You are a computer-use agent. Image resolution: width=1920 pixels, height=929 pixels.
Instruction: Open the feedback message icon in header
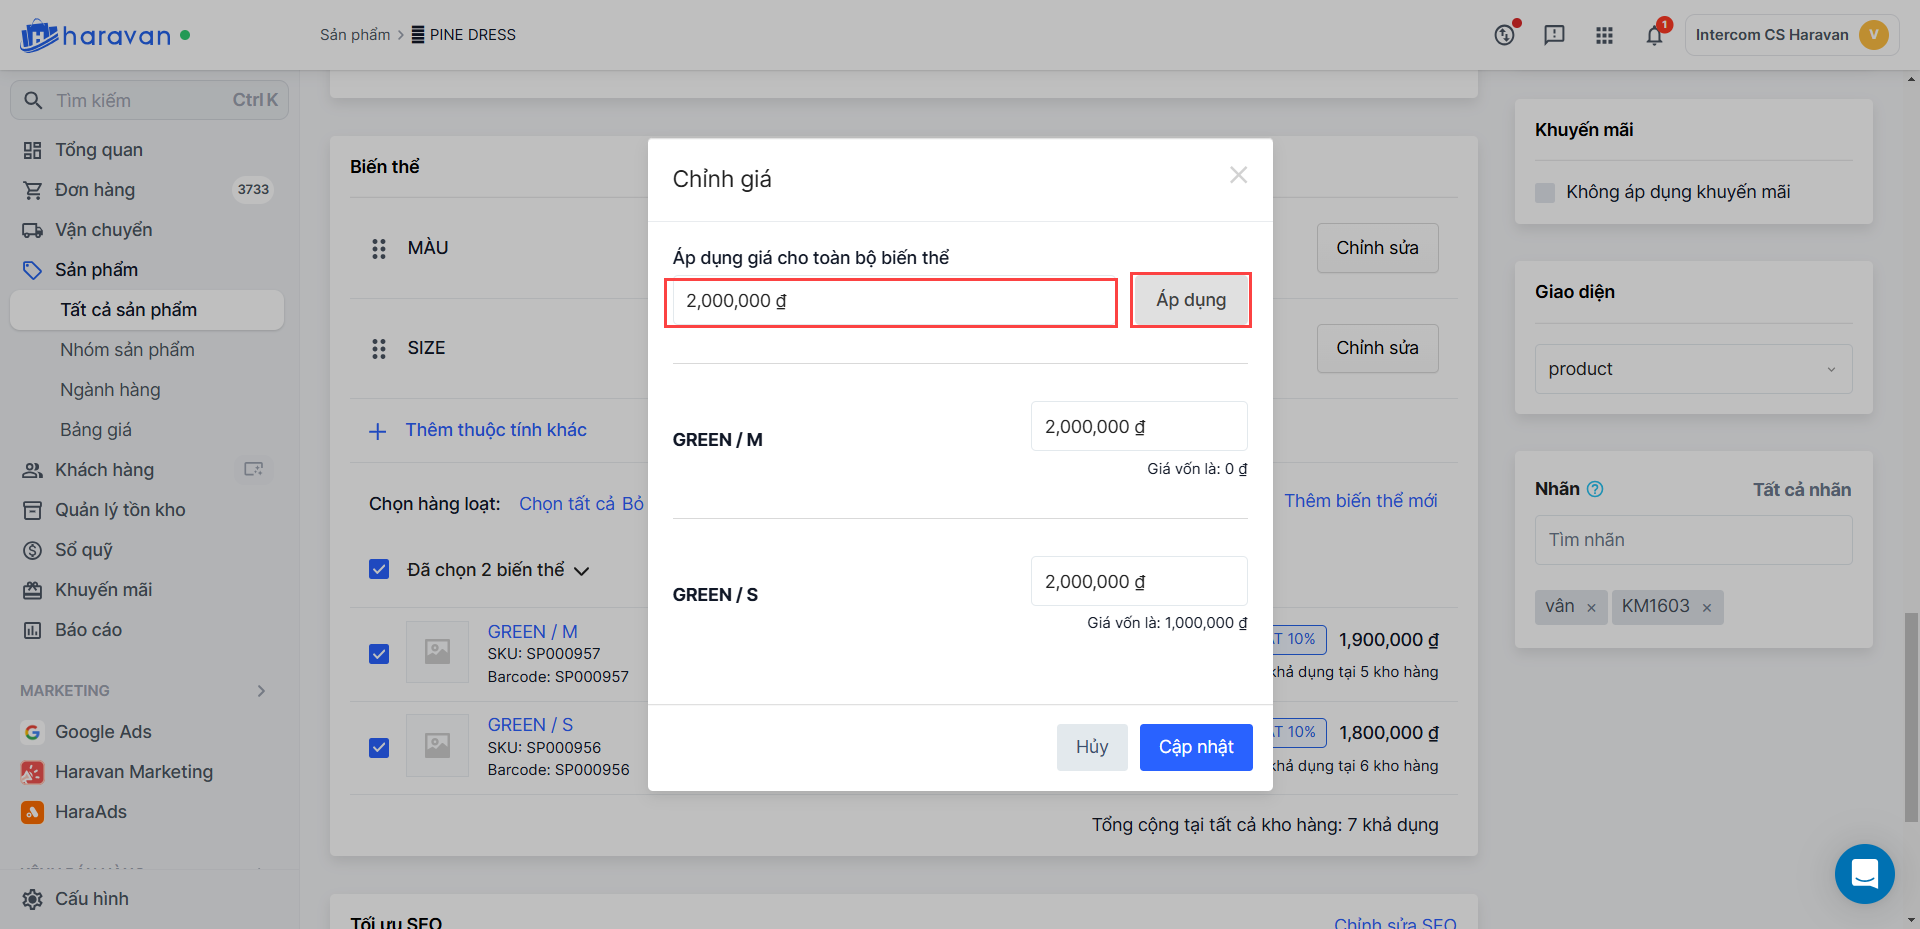click(x=1554, y=36)
